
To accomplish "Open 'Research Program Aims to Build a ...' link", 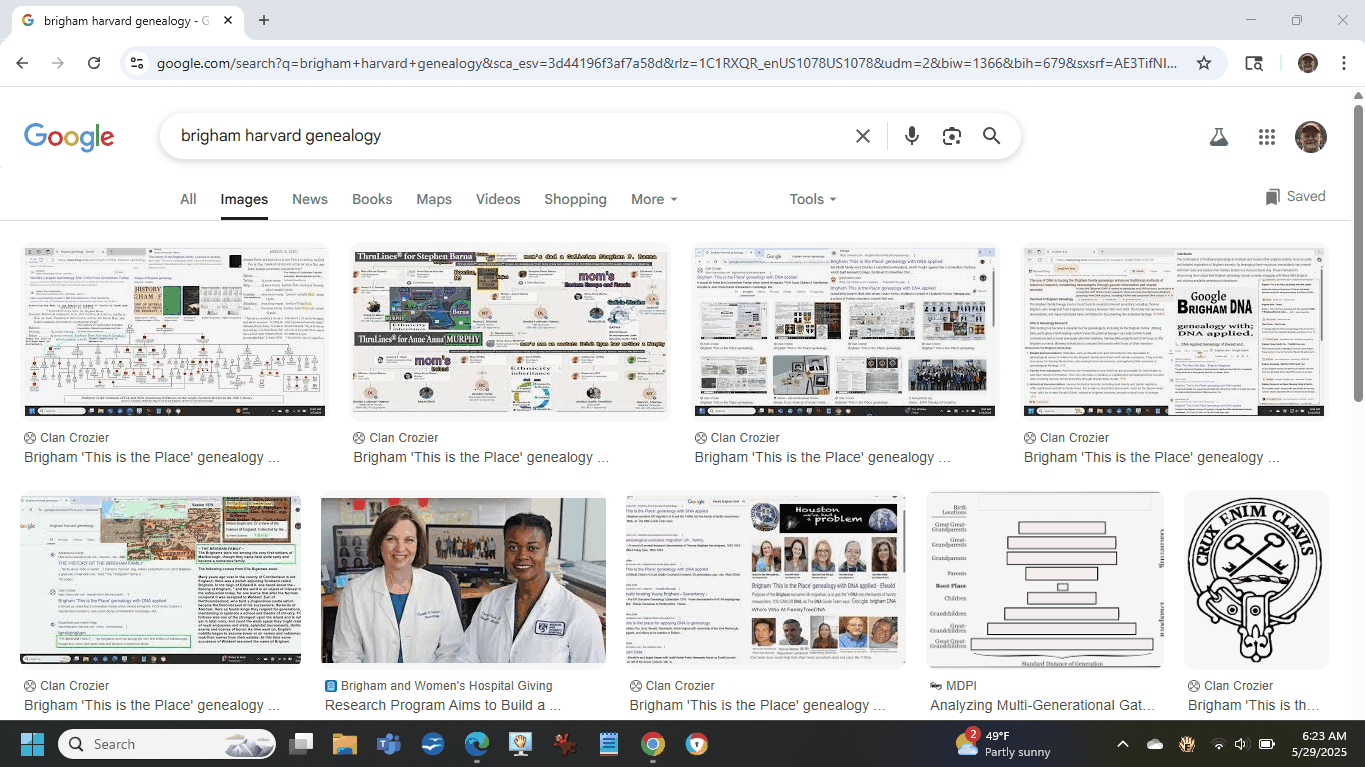I will (x=442, y=705).
